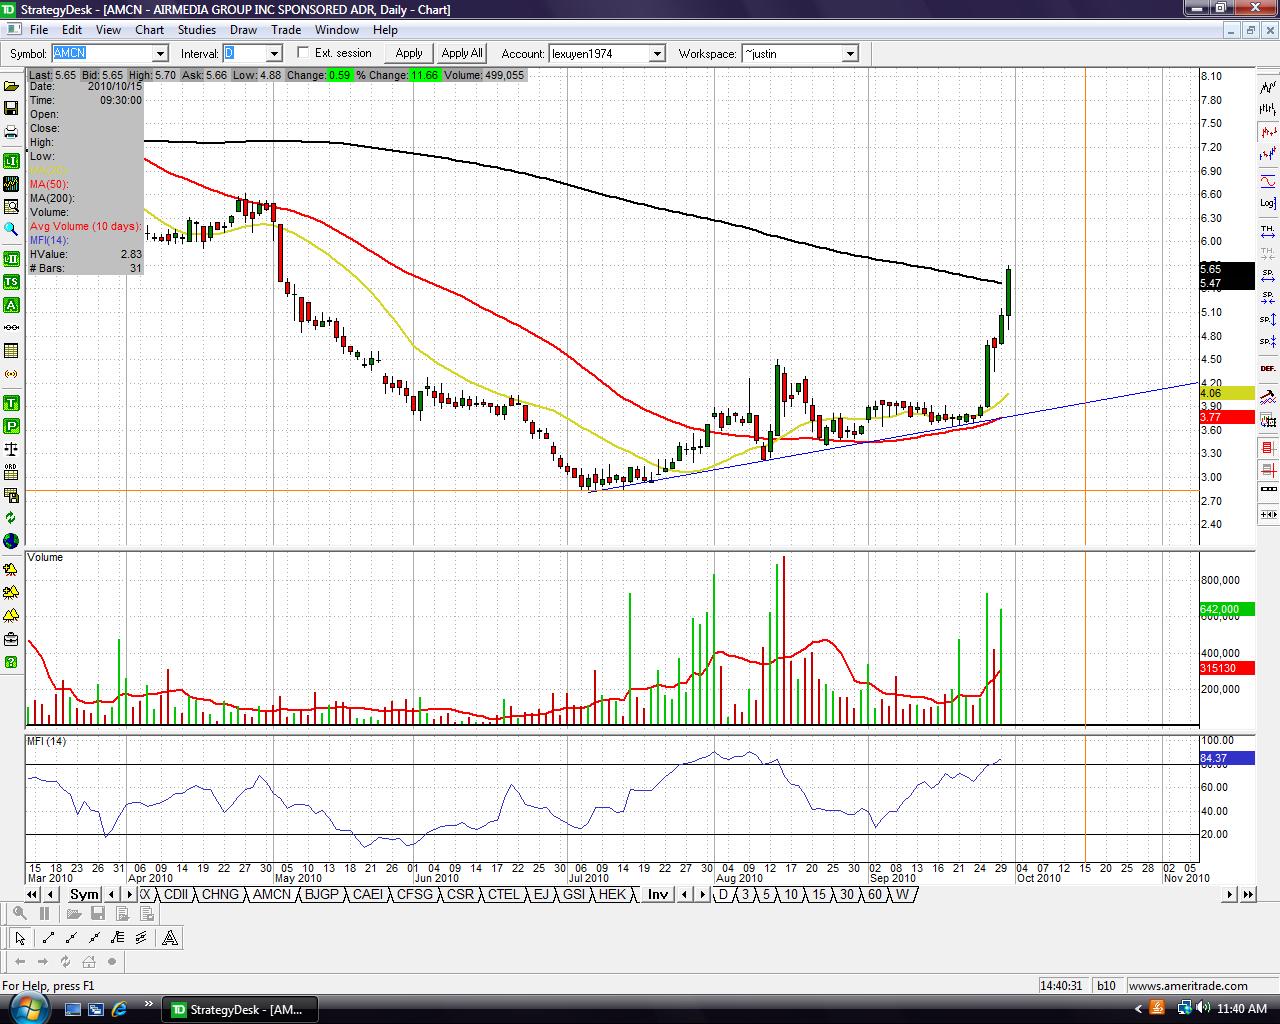Screen dimensions: 1280x1024
Task: Select the candlestick chart style icon
Action: [x=1268, y=132]
